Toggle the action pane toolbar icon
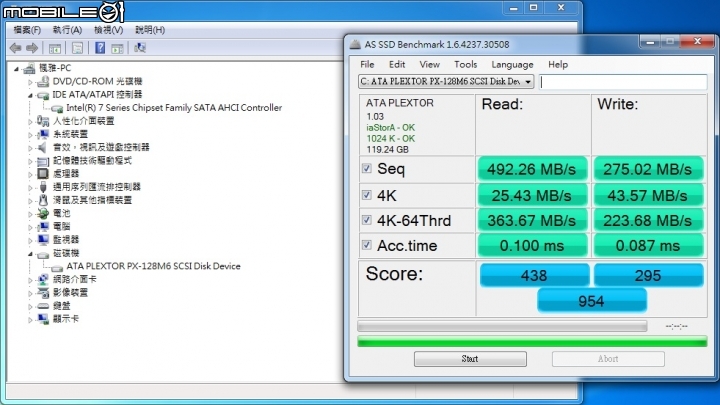720x405 pixels. (x=117, y=48)
